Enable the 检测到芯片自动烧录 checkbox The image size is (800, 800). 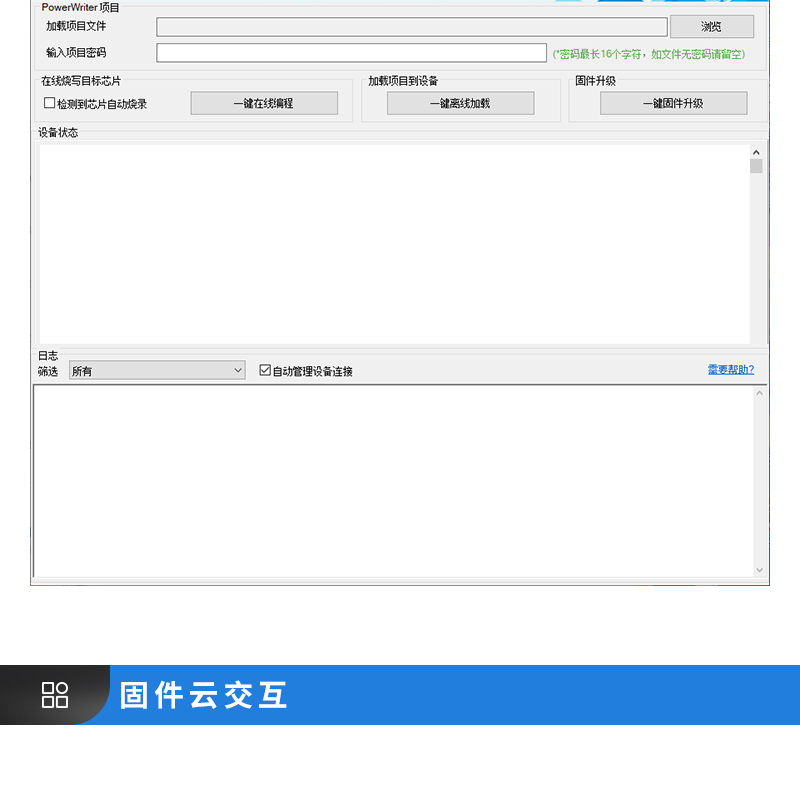(49, 103)
